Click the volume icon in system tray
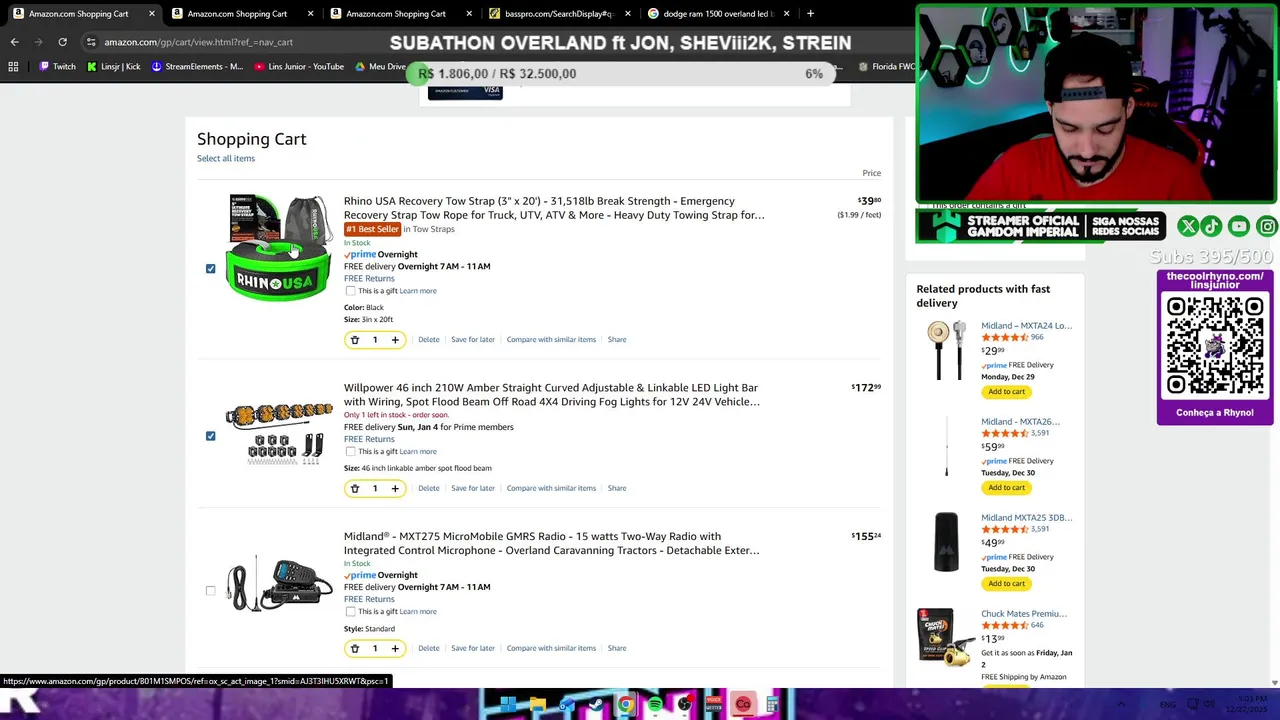This screenshot has height=720, width=1280. pos(1209,705)
